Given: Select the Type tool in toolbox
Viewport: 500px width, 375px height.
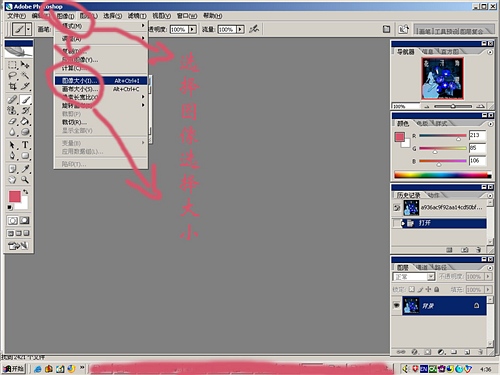Looking at the screenshot, I should 25,145.
